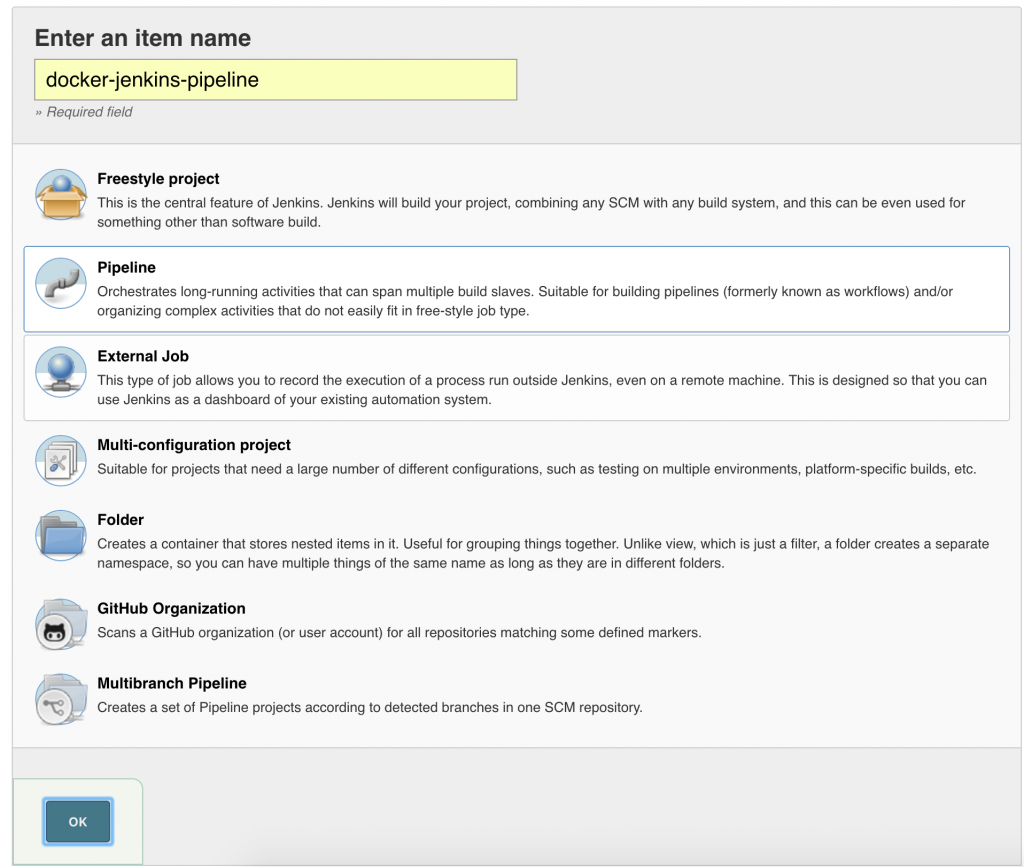Click 'Creates a set of Pipeline projects' text

(x=370, y=708)
